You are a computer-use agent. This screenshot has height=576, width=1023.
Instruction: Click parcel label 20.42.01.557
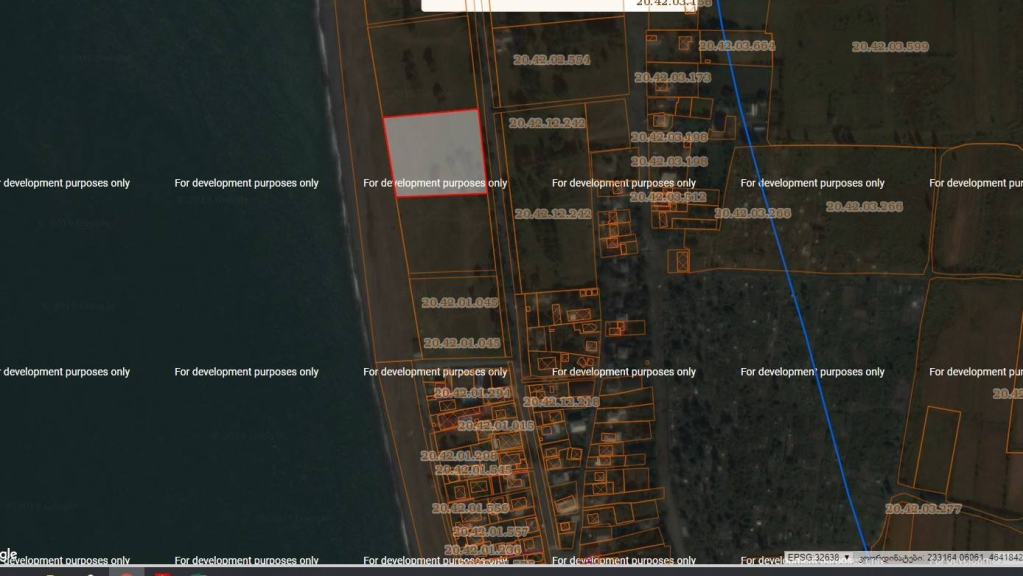pyautogui.click(x=491, y=532)
